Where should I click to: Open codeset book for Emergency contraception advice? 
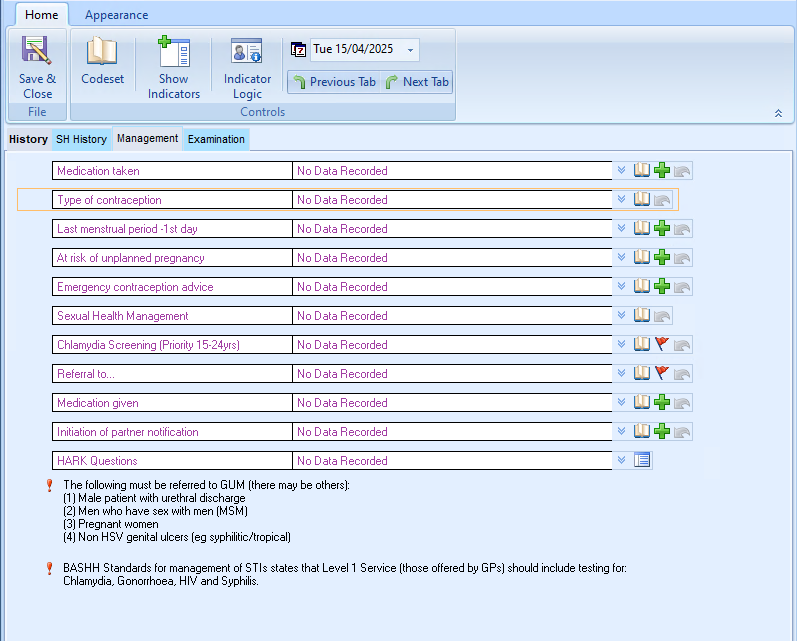point(641,286)
